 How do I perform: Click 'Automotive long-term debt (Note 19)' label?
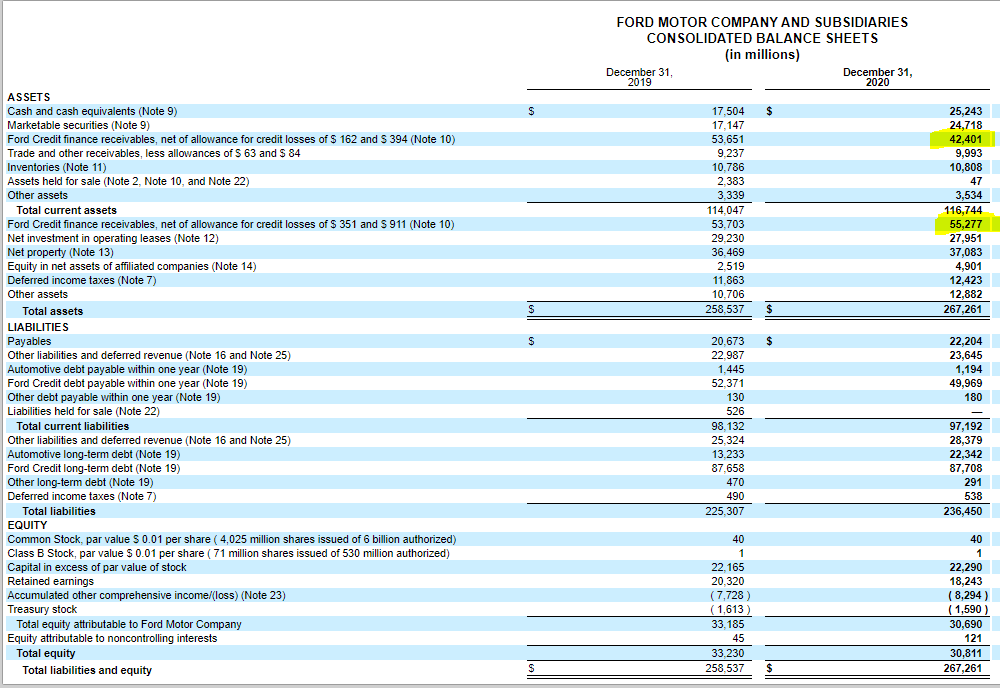click(94, 454)
